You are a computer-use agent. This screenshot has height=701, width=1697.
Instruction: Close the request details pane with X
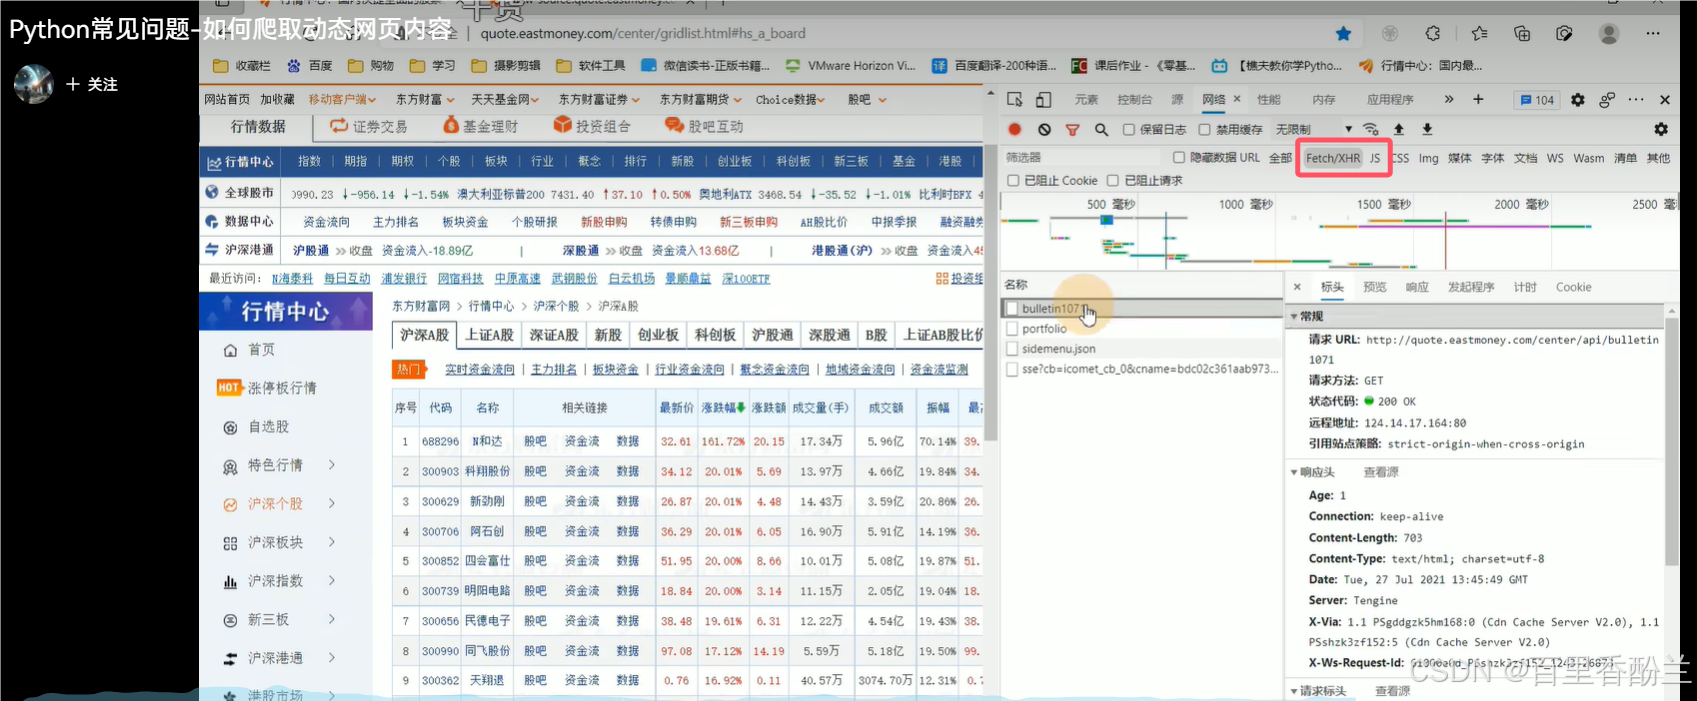coord(1297,287)
